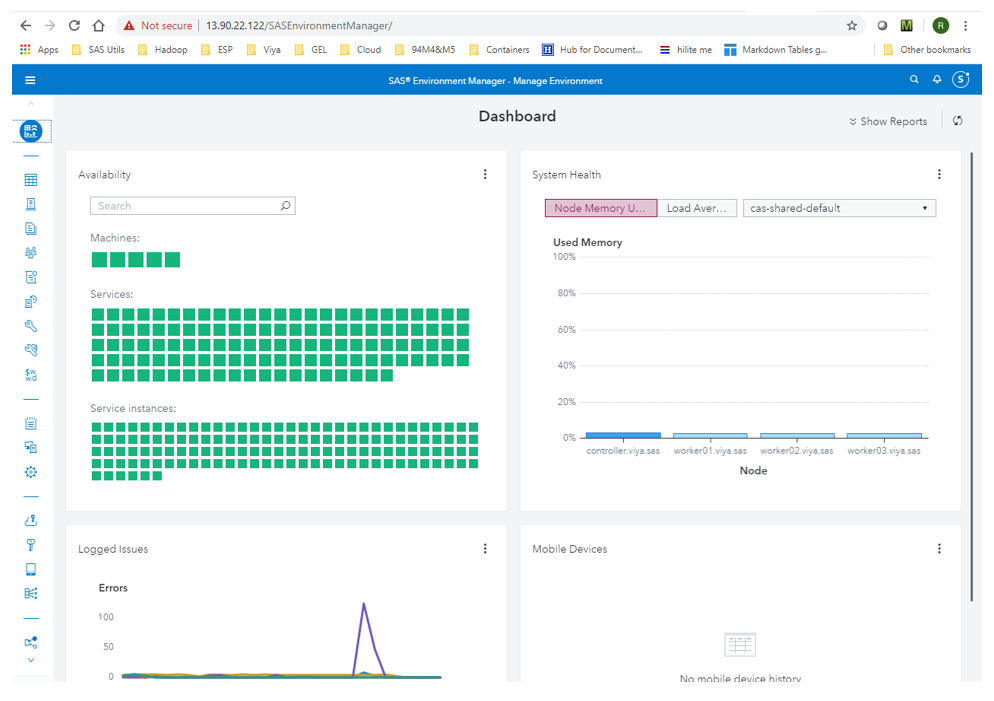Click the key icon in sidebar

coord(31,545)
